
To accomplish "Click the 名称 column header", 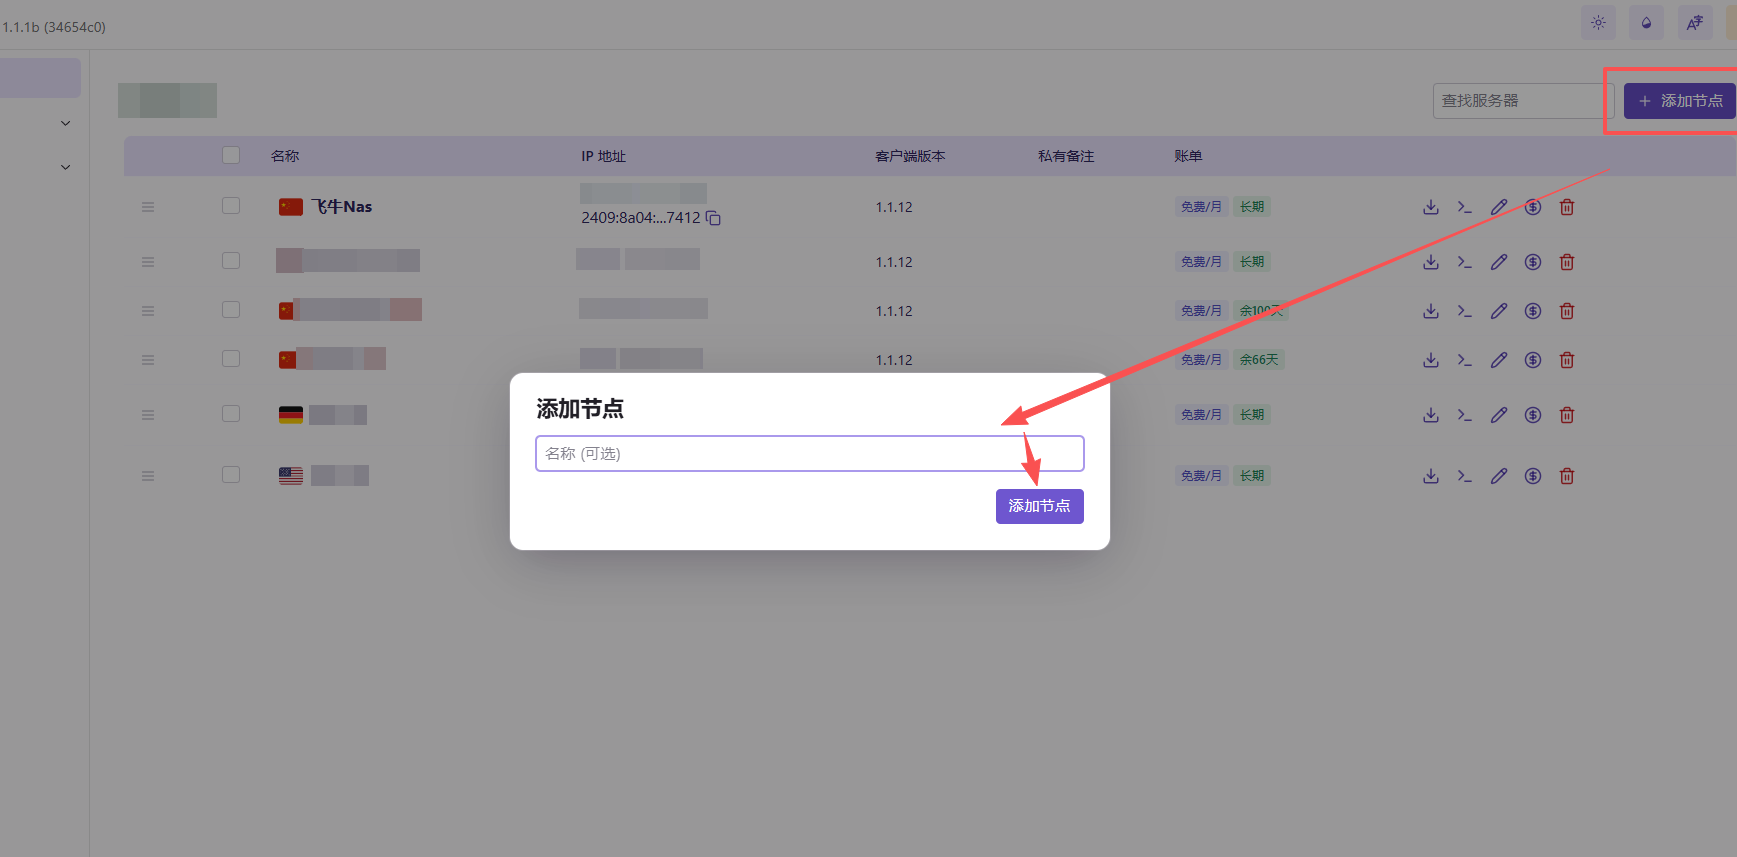I will 285,156.
